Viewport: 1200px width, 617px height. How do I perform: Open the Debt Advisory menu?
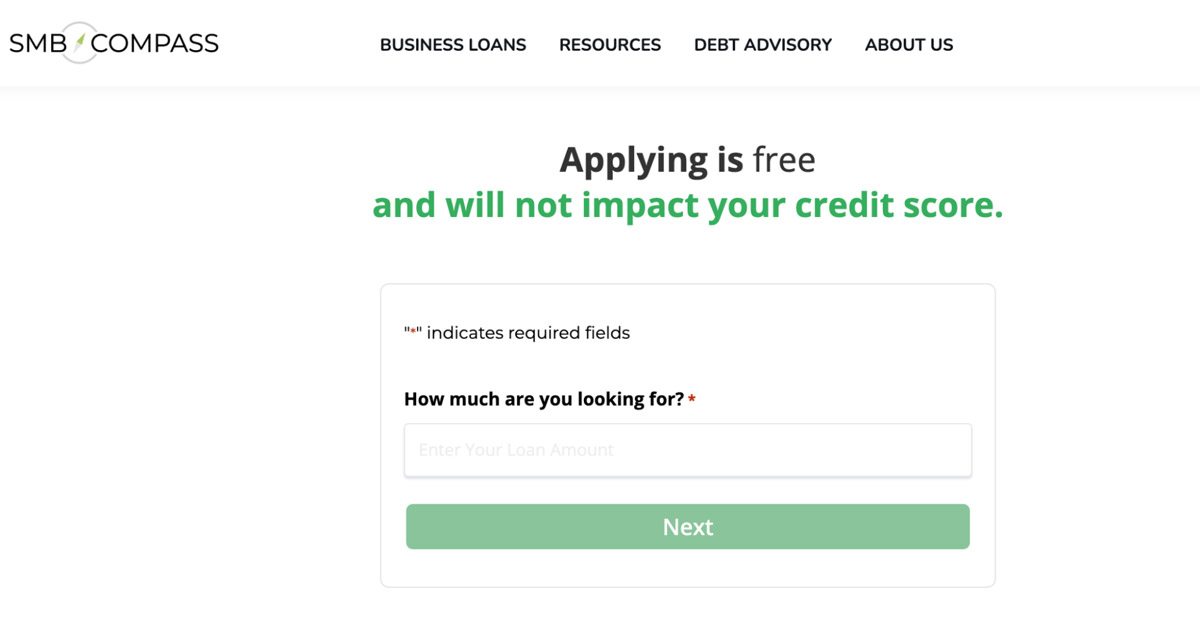tap(763, 45)
